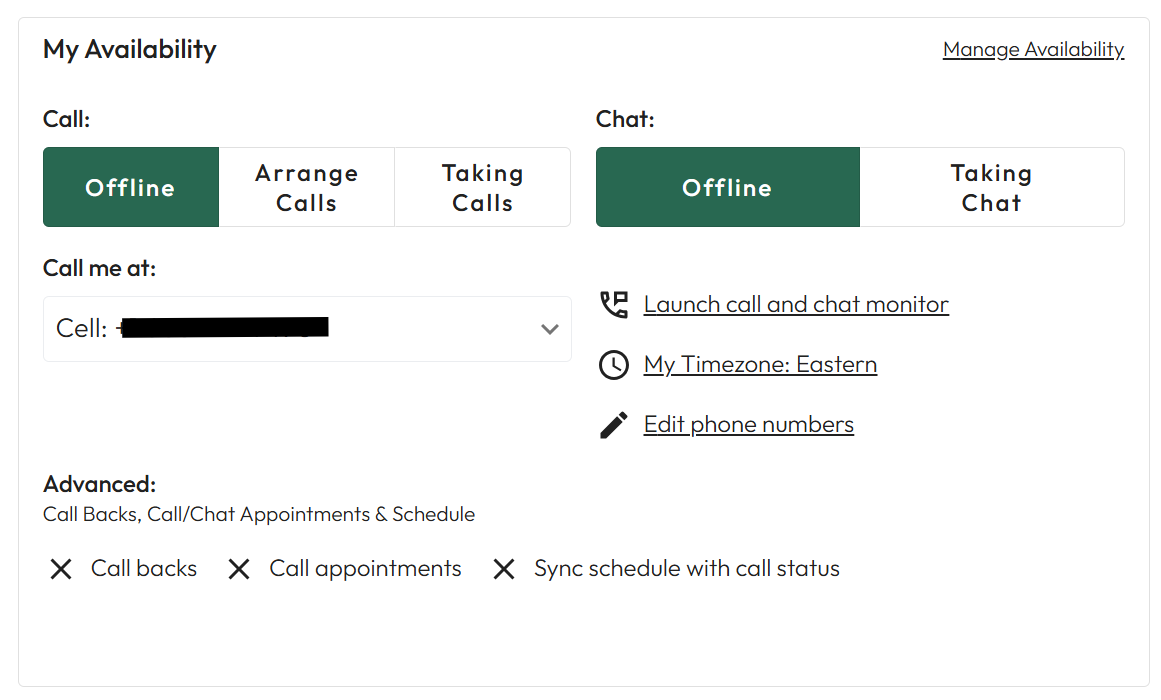
Task: Click the clock icon beside My Timezone
Action: (x=614, y=365)
